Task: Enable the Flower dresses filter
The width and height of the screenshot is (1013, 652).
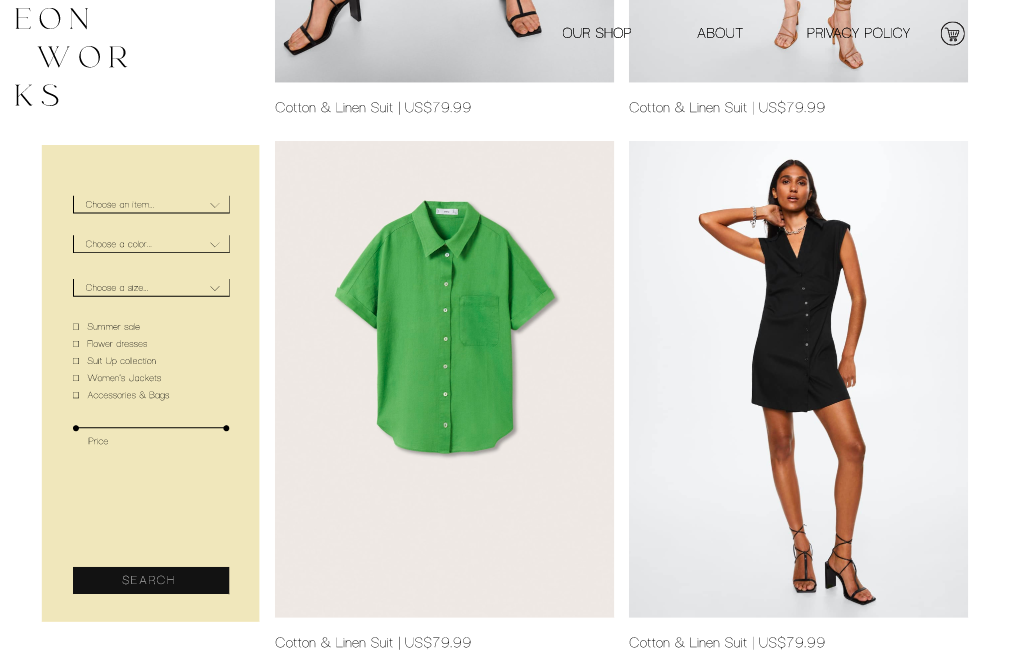Action: (x=76, y=344)
